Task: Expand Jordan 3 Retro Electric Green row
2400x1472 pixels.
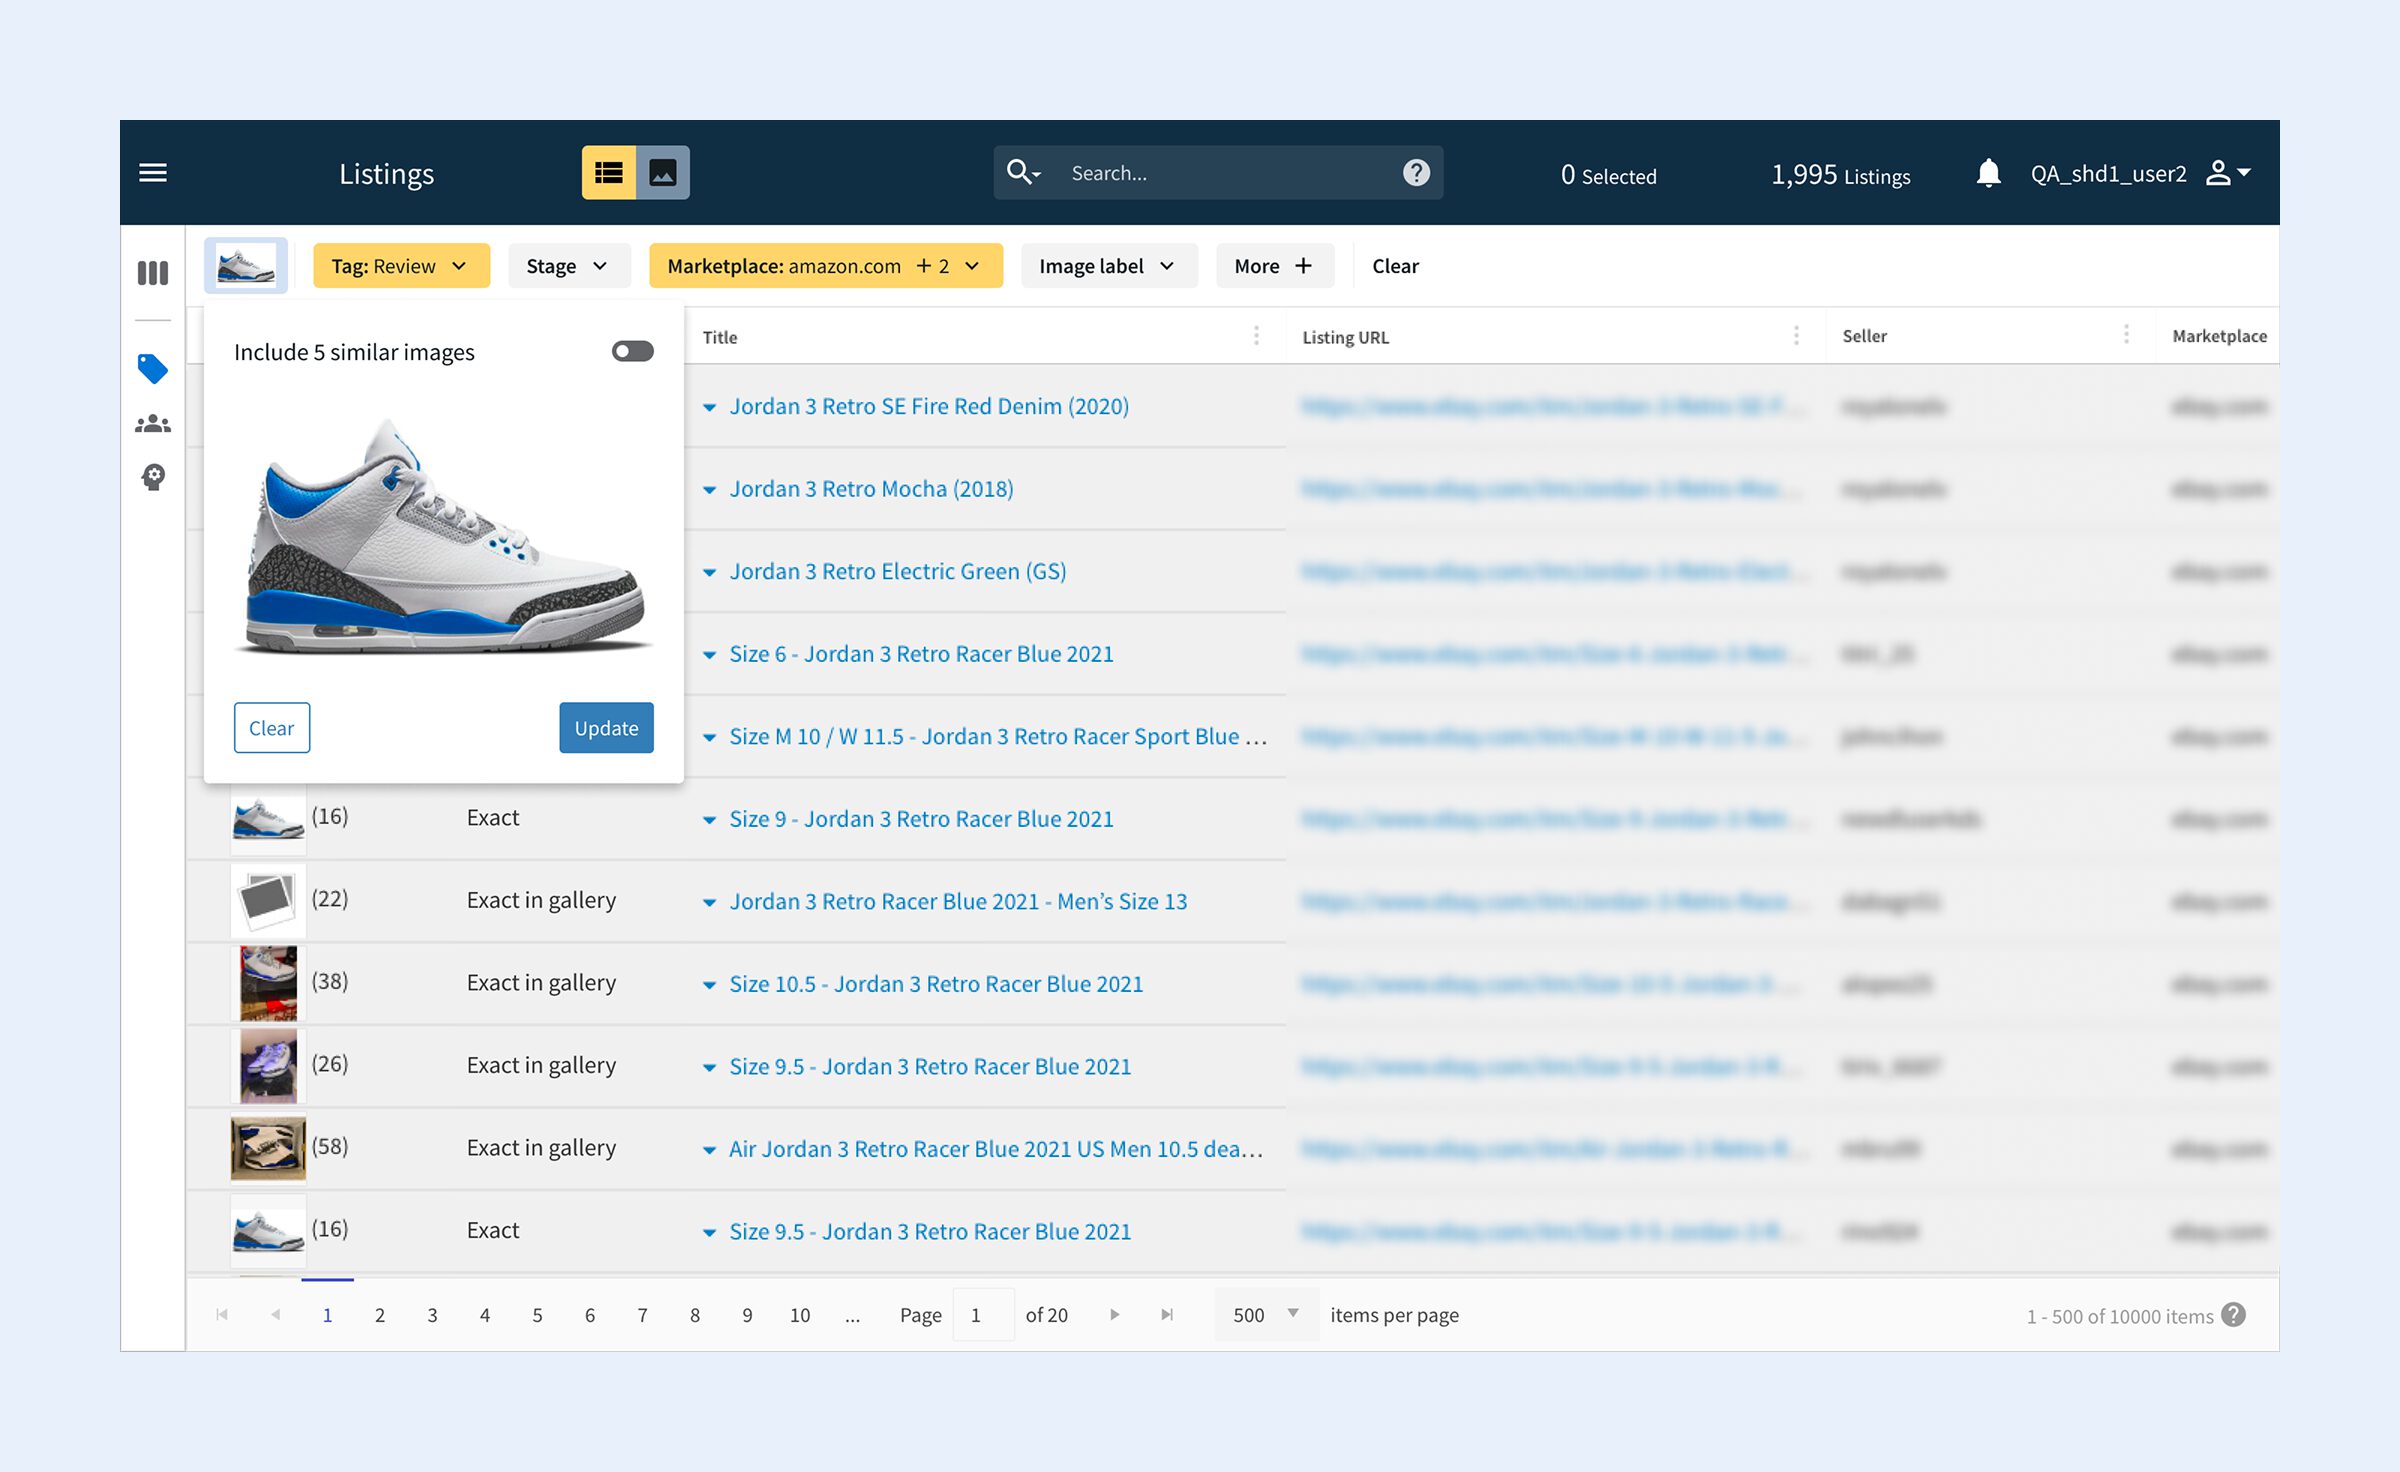Action: coord(709,572)
